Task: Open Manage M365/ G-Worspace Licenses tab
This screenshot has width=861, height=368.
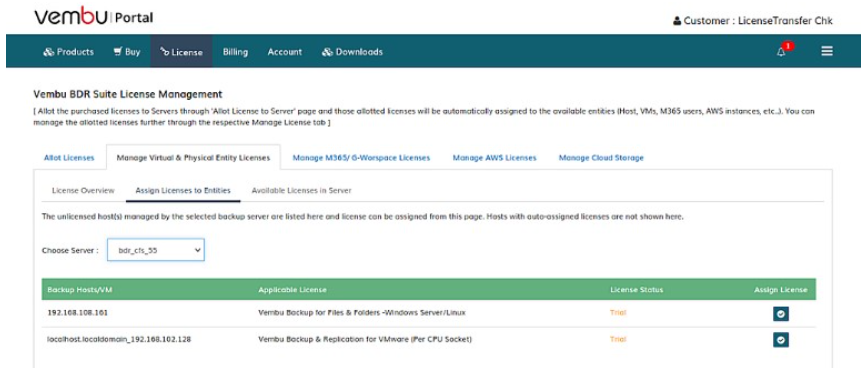Action: tap(361, 158)
